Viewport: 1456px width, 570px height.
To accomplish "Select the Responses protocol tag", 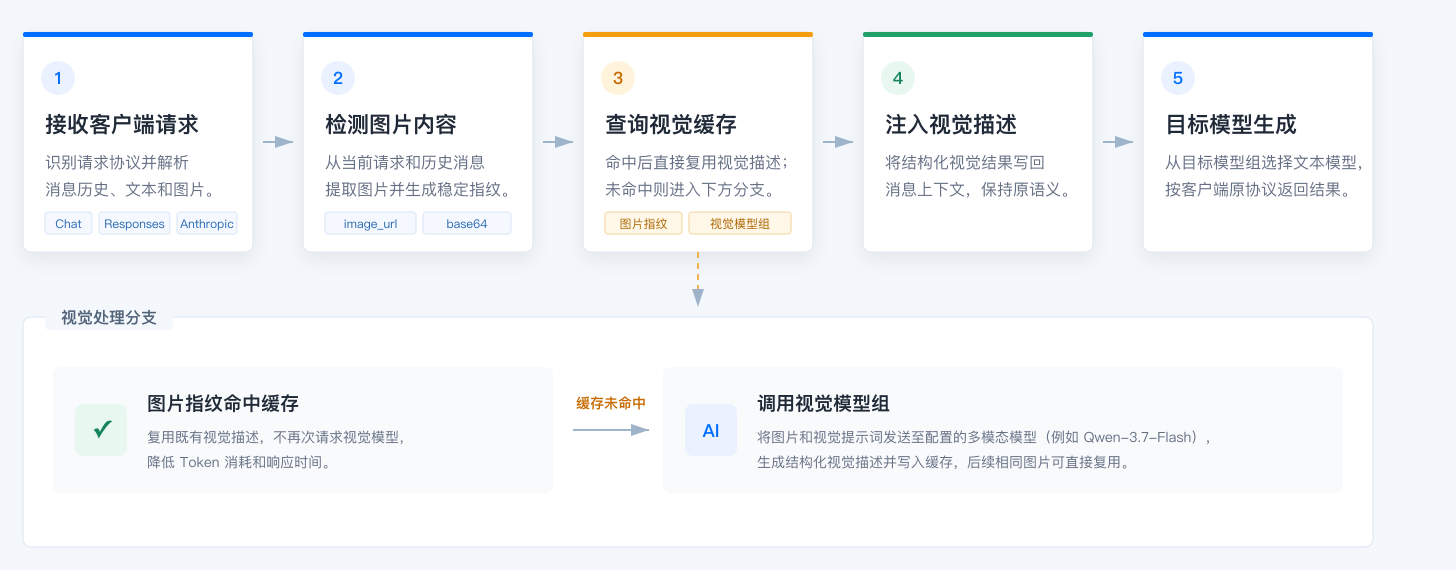I will [134, 223].
